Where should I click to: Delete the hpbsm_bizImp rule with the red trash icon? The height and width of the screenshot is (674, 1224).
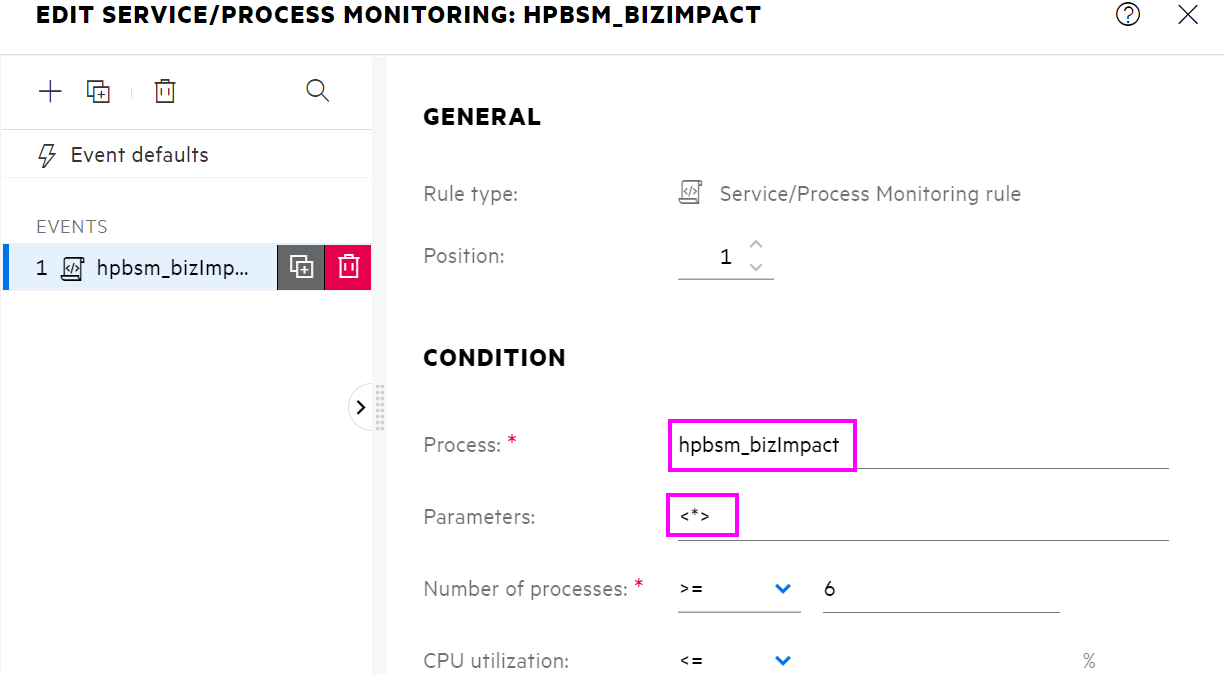point(348,267)
